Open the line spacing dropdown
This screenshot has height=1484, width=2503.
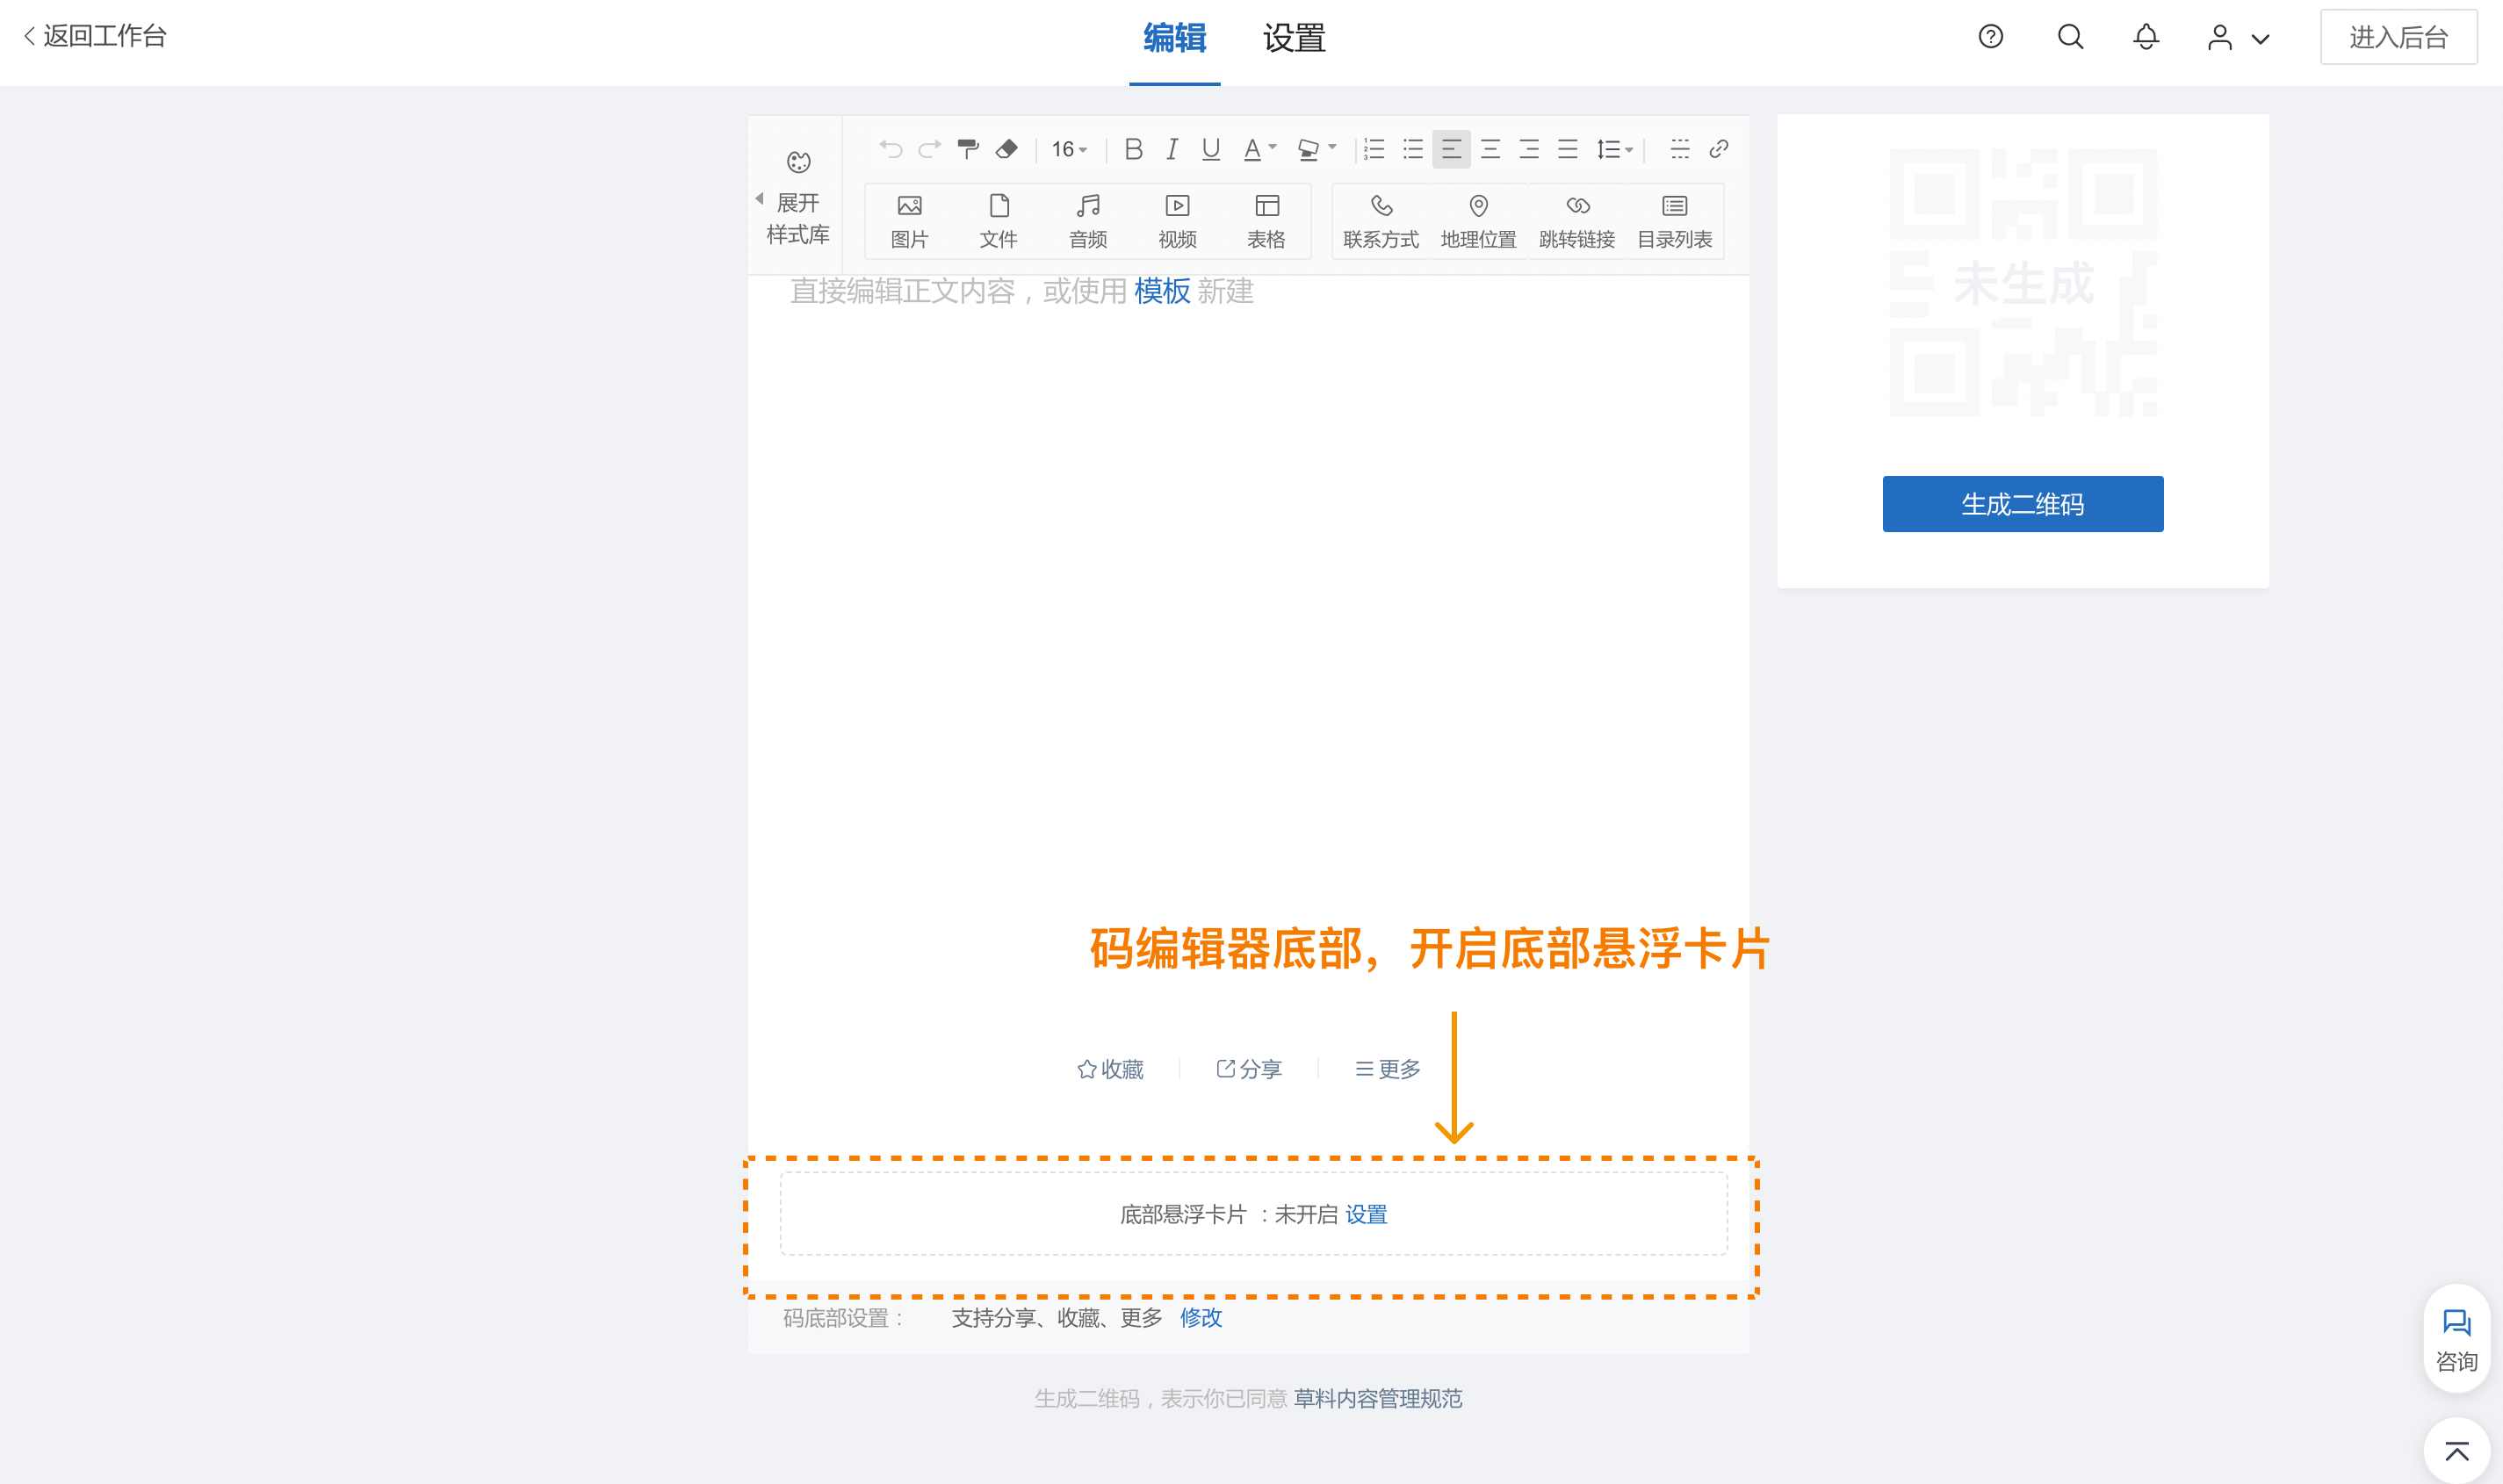(x=1614, y=149)
